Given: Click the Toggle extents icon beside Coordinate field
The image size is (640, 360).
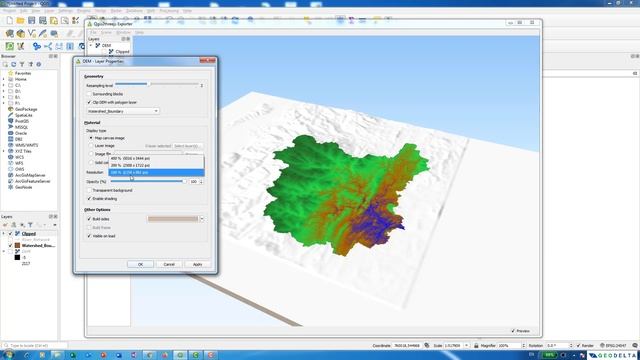Looking at the screenshot, I should click(427, 345).
